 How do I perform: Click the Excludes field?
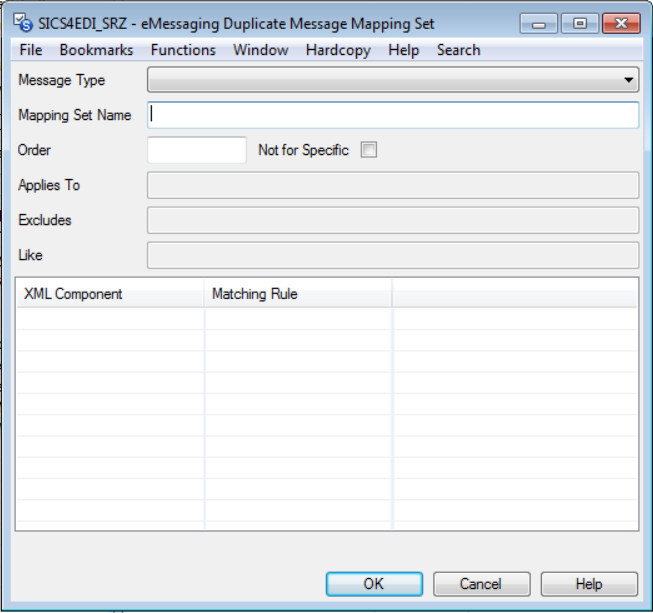click(393, 220)
